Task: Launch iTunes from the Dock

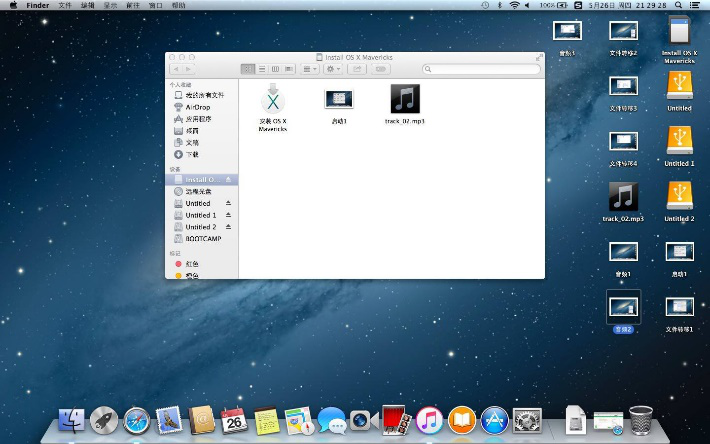Action: click(x=430, y=420)
